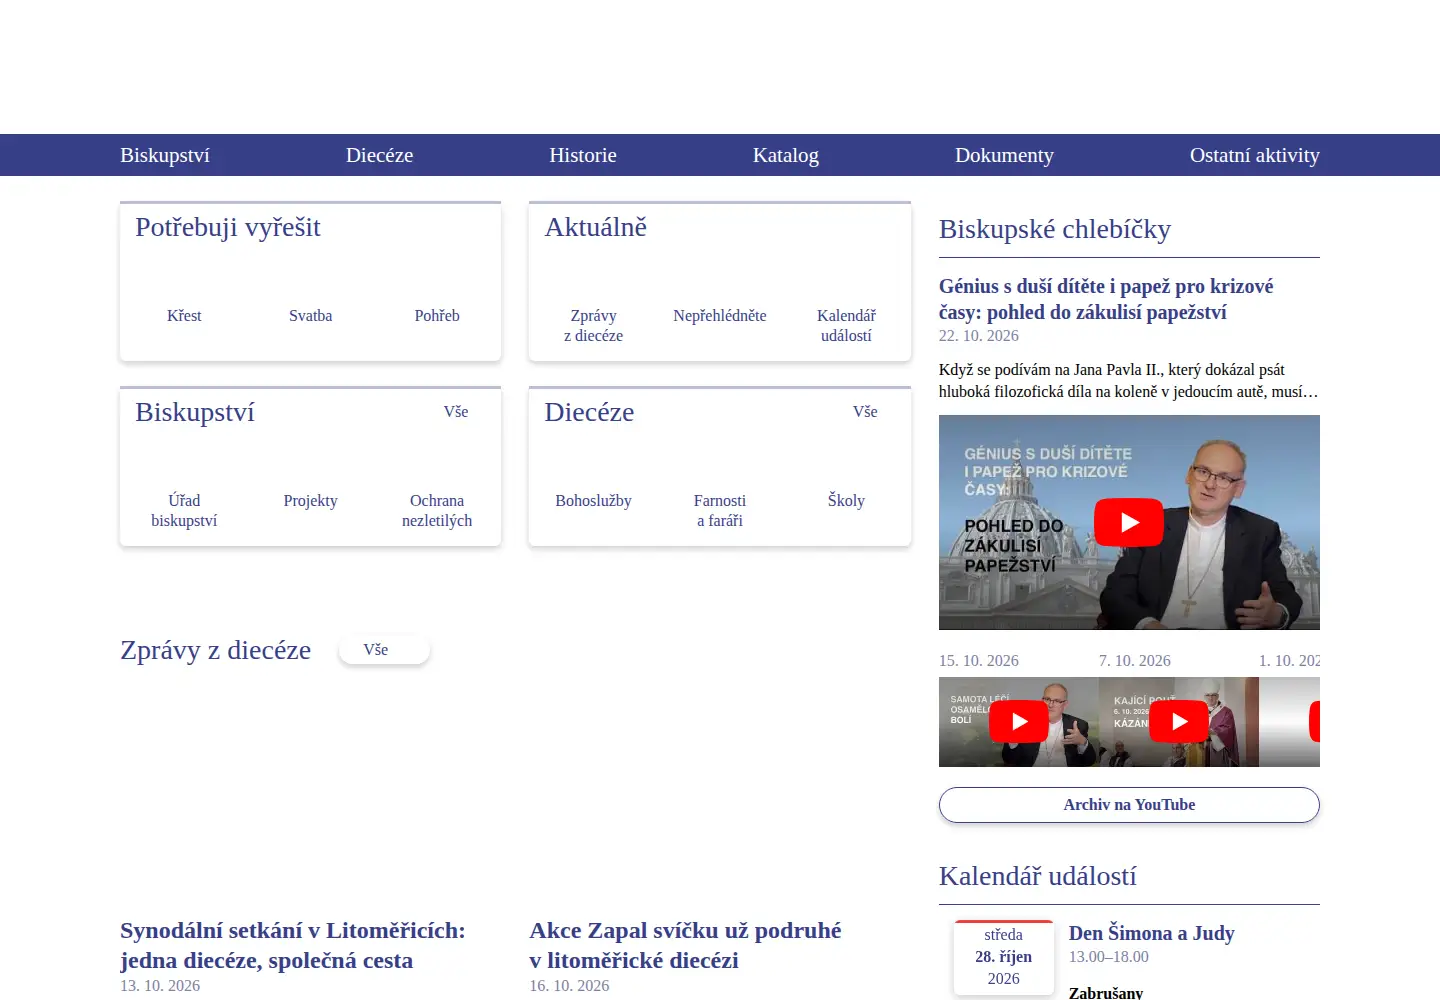Open Ochrana nezletilých link
Viewport: 1440px width, 1000px height.
click(x=437, y=510)
